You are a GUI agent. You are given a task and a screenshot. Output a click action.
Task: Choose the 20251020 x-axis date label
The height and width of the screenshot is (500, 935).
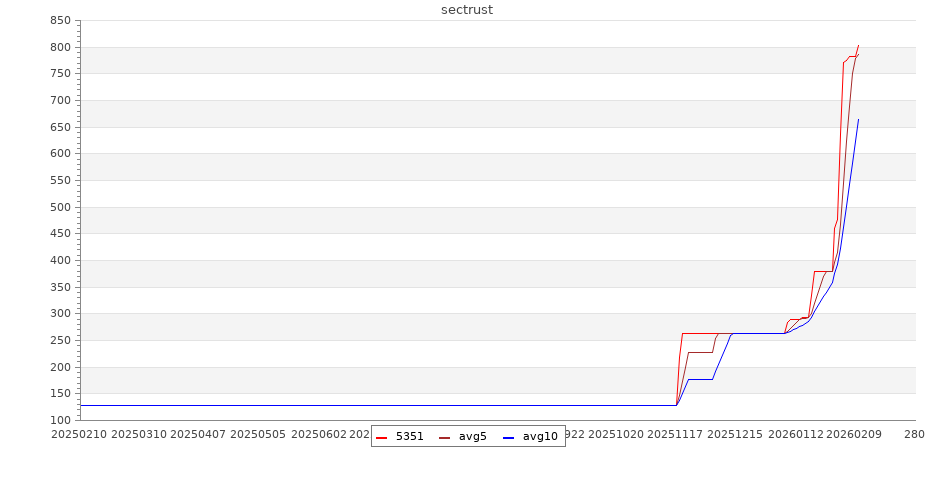[x=616, y=434]
